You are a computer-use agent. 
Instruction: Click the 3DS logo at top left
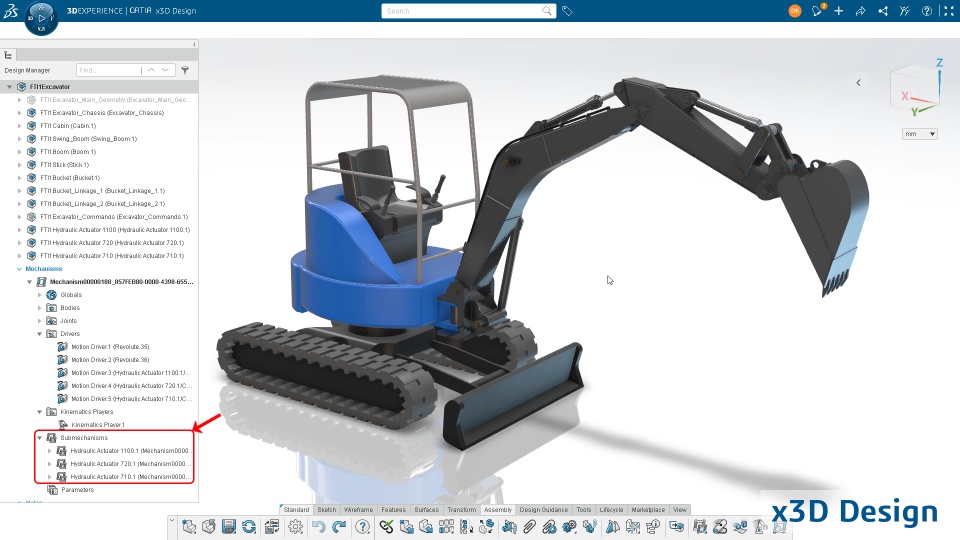[x=10, y=11]
